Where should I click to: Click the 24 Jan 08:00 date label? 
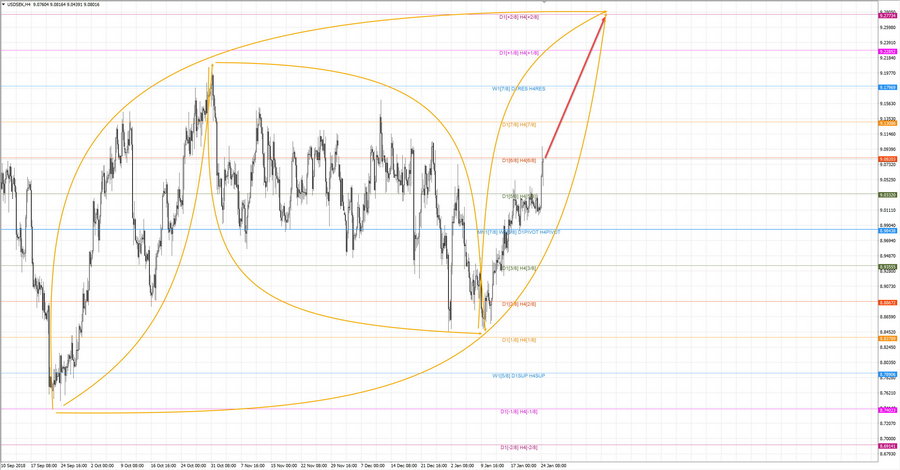(x=553, y=465)
